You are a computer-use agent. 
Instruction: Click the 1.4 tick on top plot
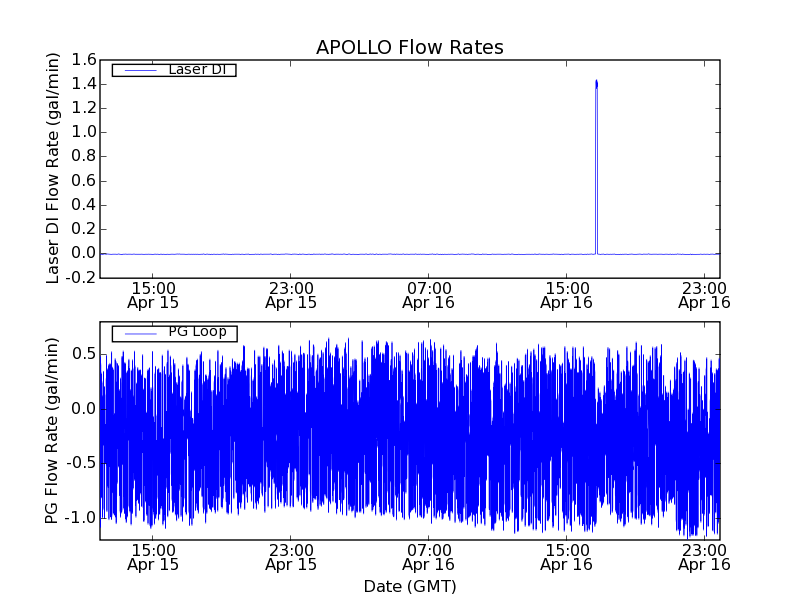point(83,84)
